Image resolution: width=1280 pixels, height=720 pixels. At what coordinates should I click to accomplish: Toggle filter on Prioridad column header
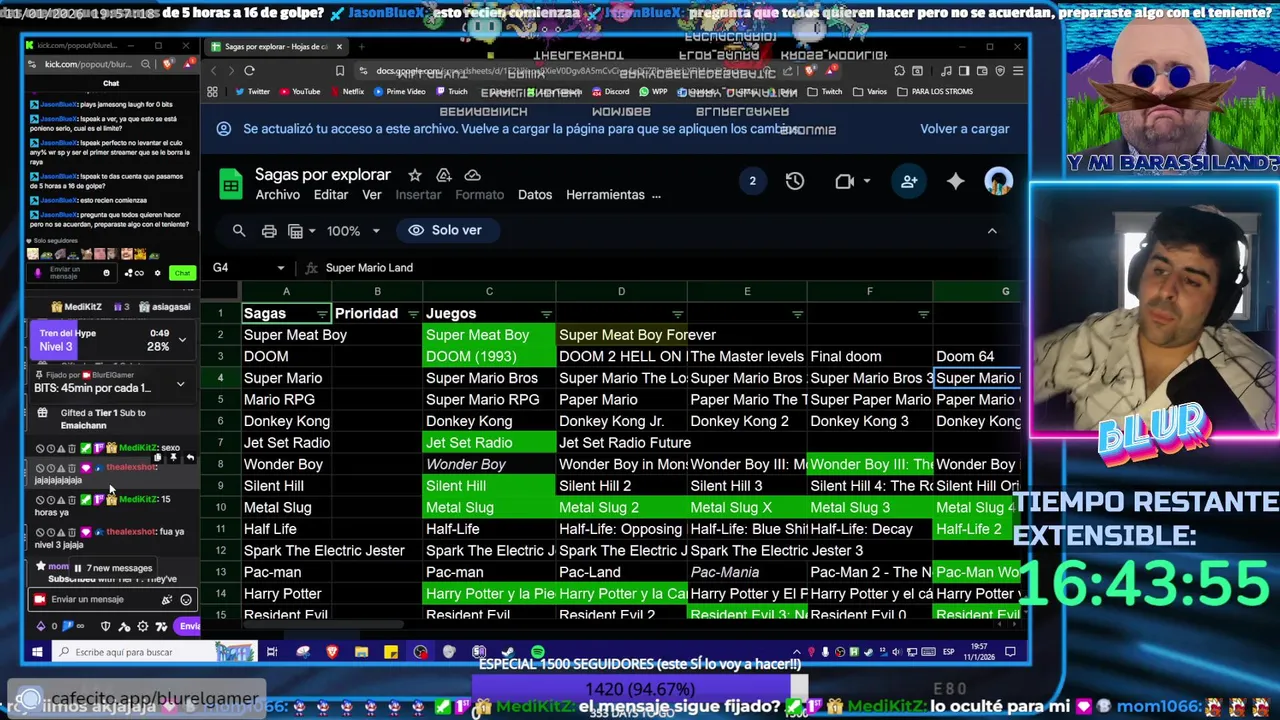click(413, 314)
